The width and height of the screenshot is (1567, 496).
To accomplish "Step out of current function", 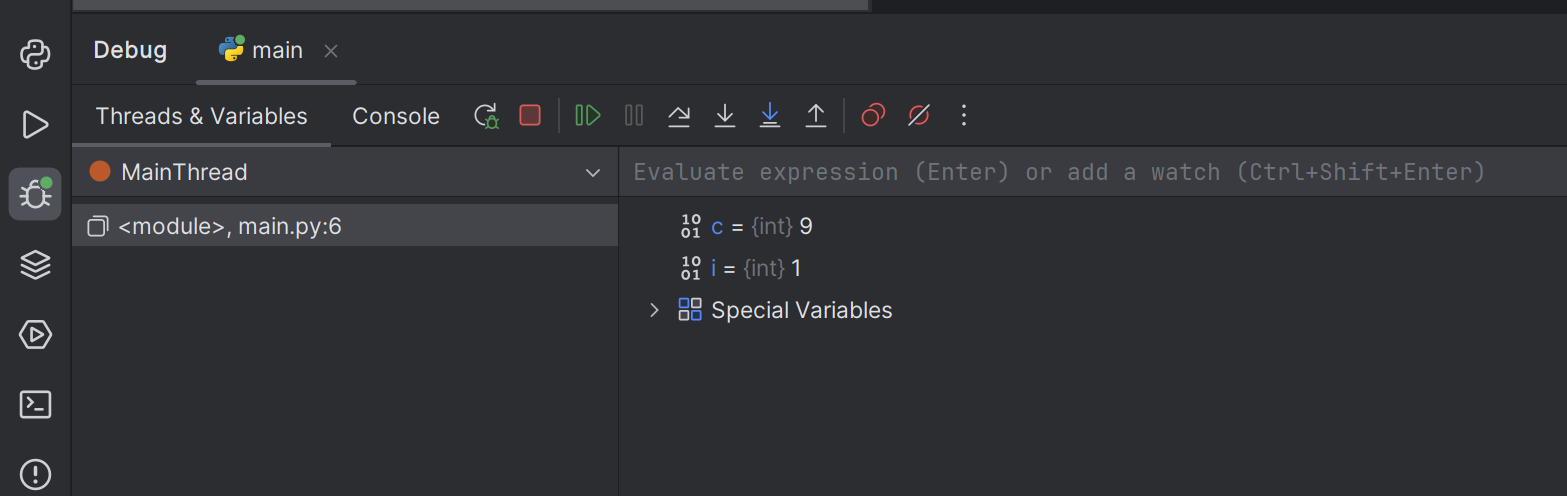I will [816, 116].
